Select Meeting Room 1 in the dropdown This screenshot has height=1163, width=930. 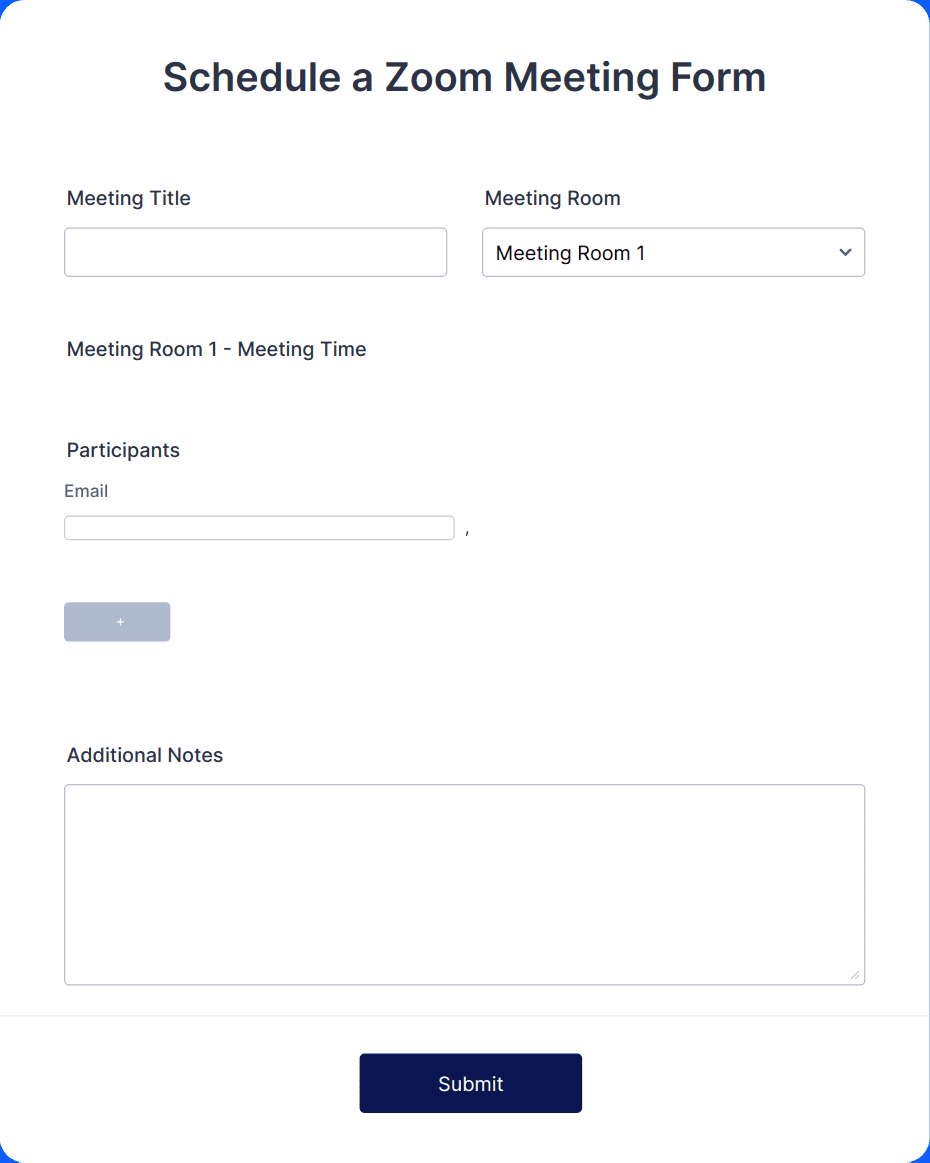[x=673, y=253]
